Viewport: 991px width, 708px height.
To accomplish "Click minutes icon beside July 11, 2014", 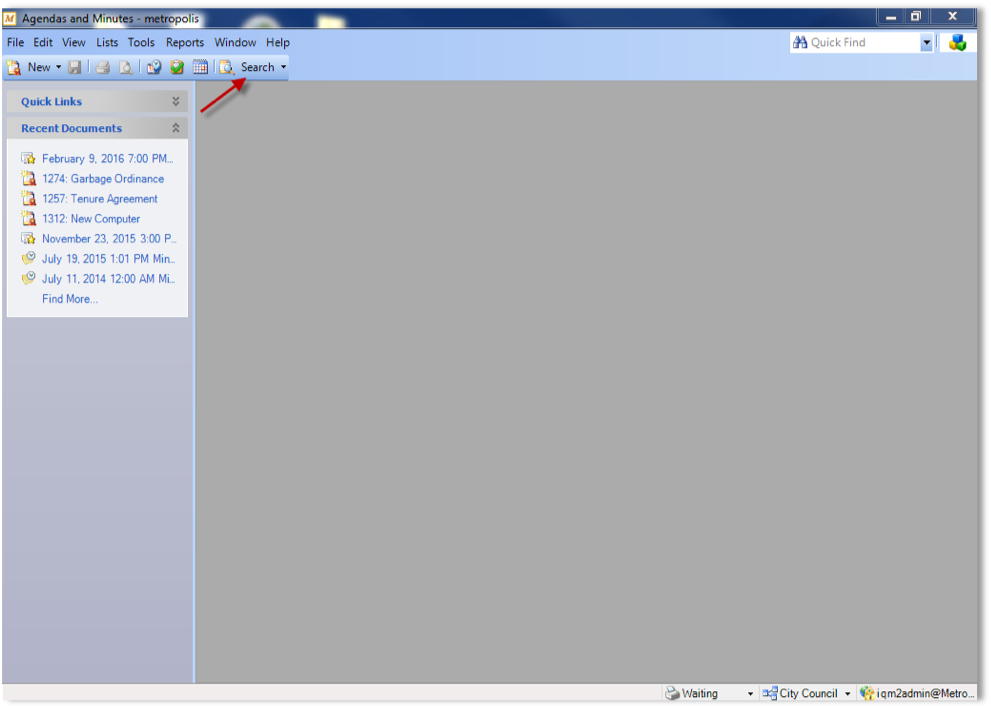I will [28, 278].
